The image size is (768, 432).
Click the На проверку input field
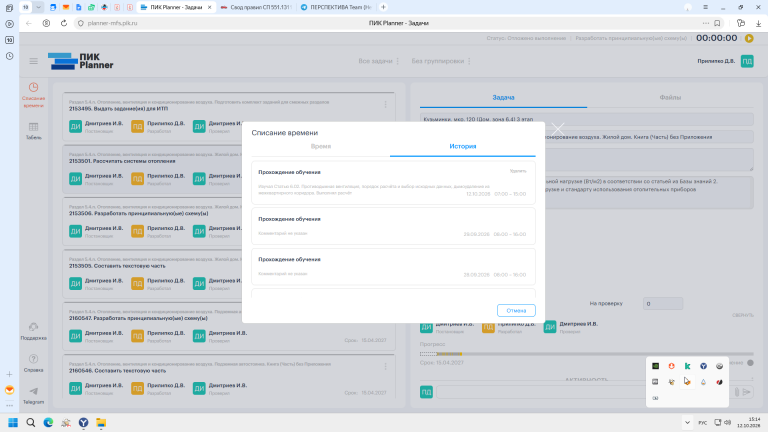pos(663,304)
